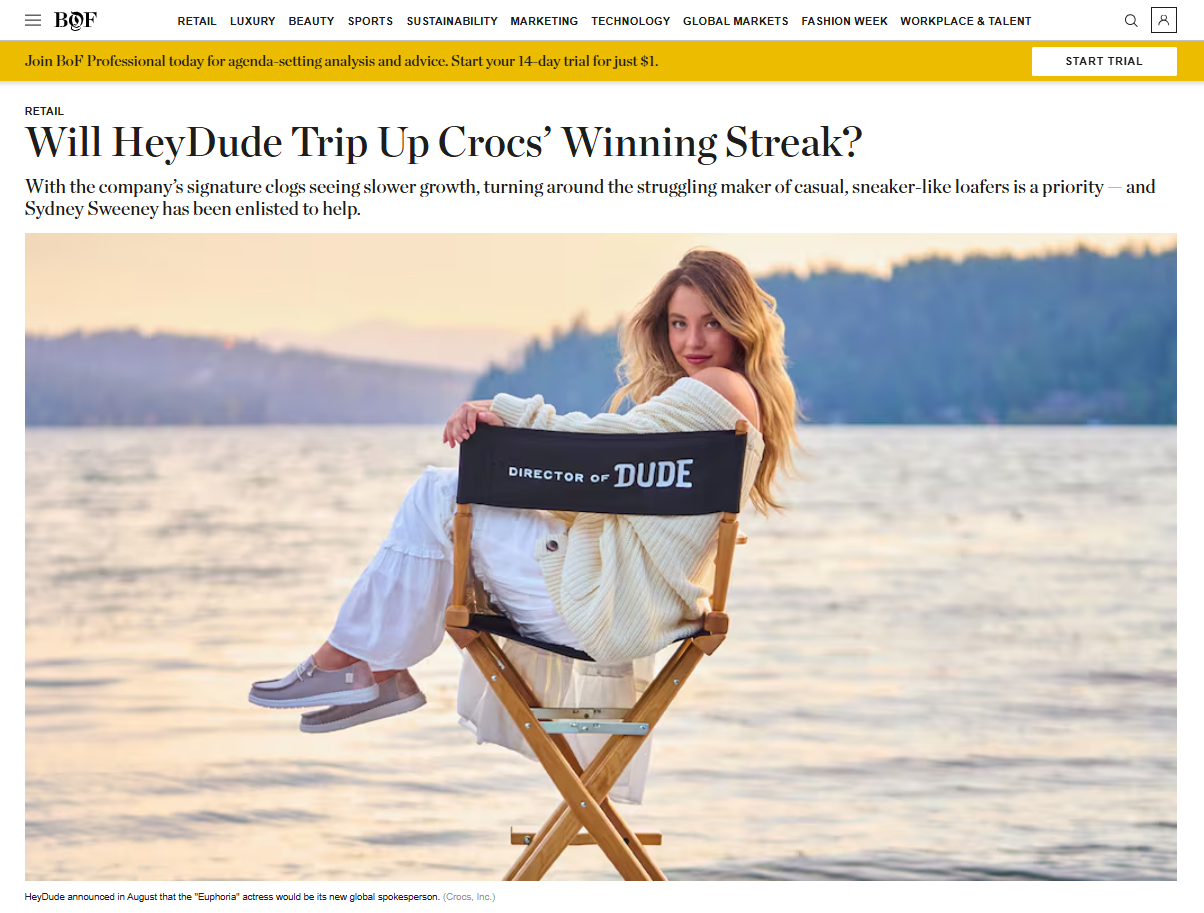Click the Crocs, Inc. photo credit
This screenshot has width=1204, height=913.
coord(469,897)
